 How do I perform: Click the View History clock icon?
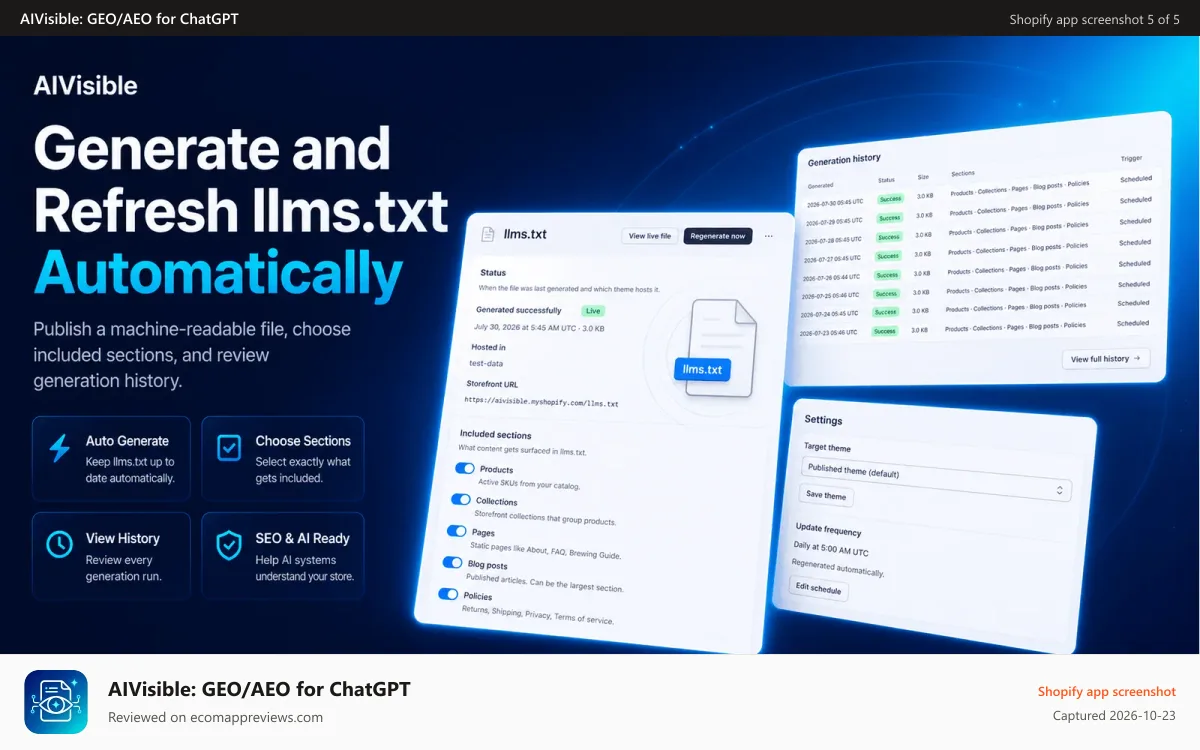point(60,545)
